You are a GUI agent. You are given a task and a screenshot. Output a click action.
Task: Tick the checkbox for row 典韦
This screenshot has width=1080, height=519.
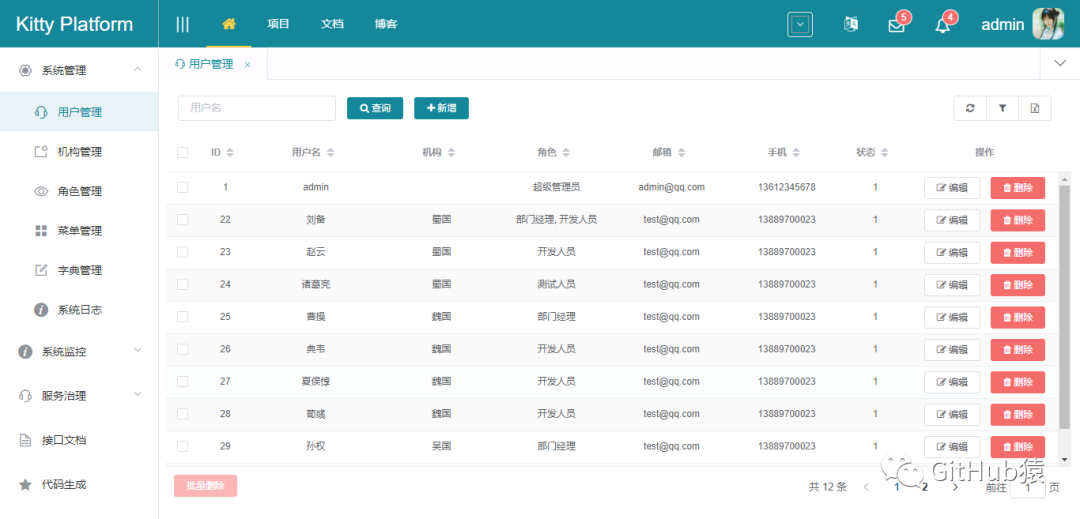[x=183, y=349]
